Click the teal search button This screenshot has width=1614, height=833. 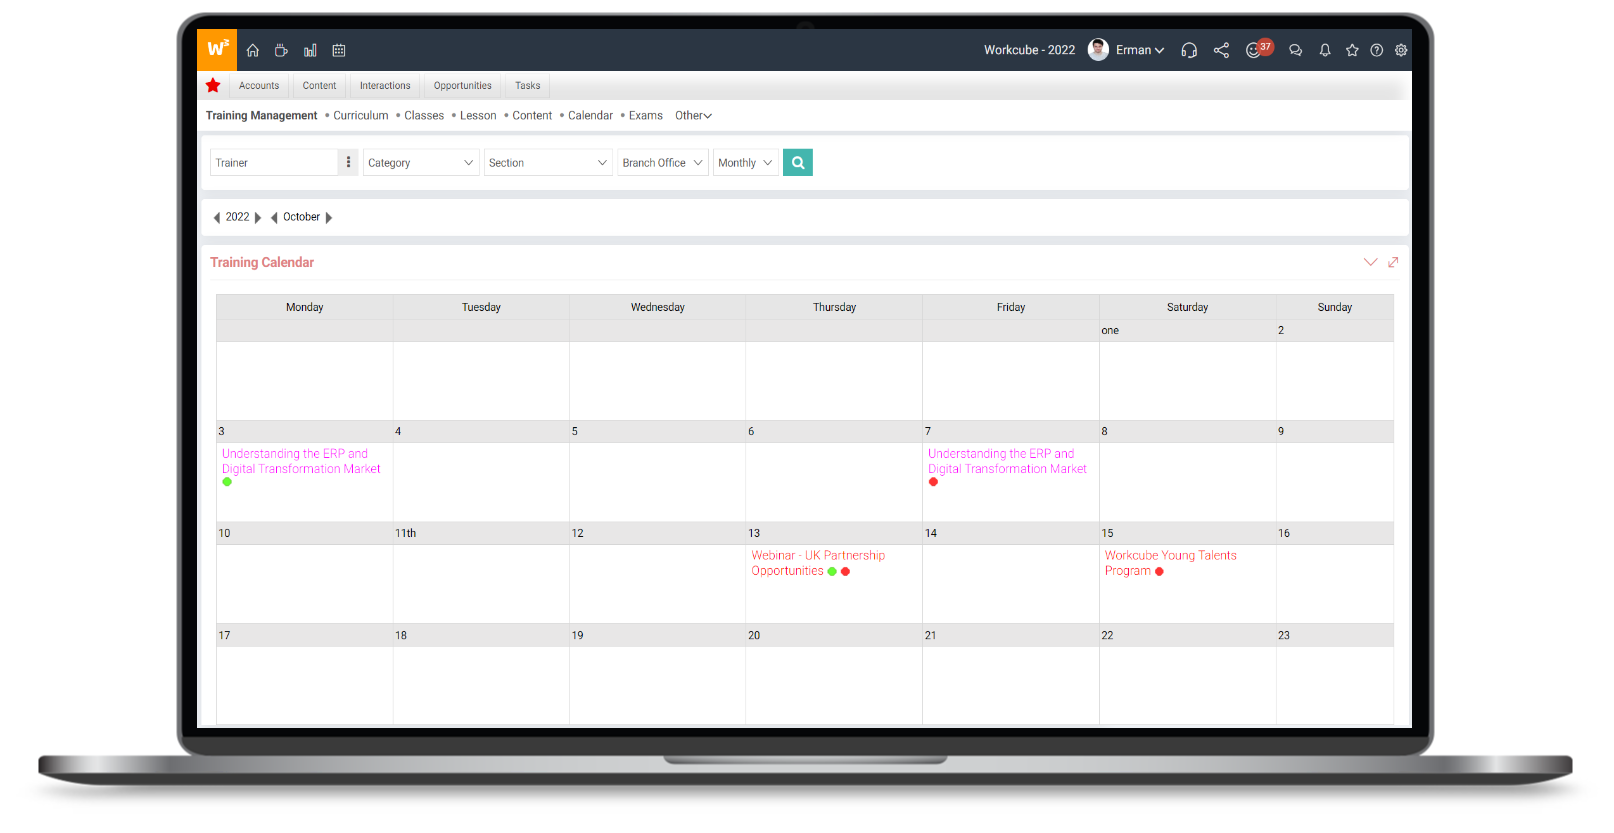pos(797,162)
